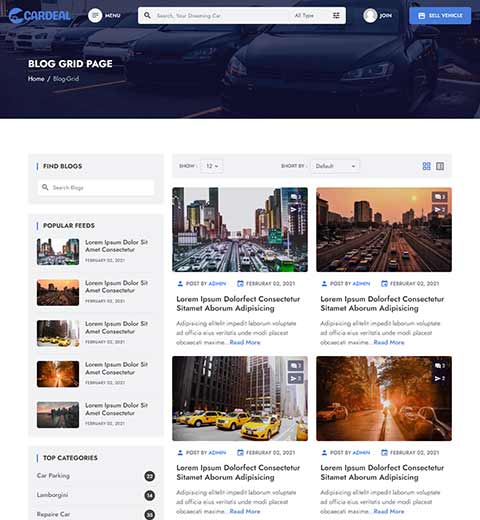Viewport: 480px width, 520px height.
Task: Click calendar icon under highway city post
Action: pyautogui.click(x=240, y=284)
